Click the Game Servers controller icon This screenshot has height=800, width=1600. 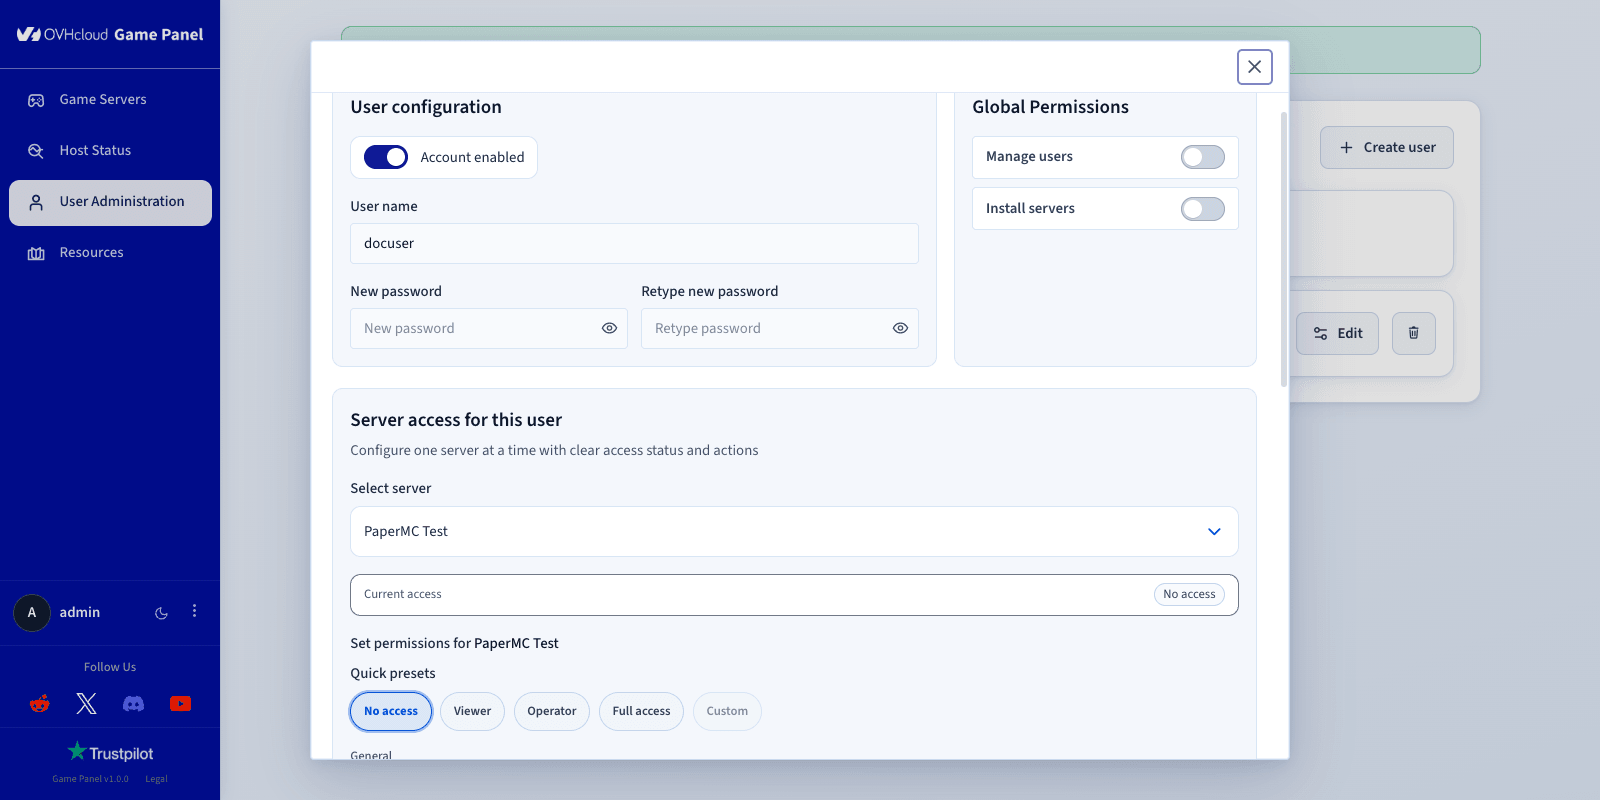click(36, 100)
